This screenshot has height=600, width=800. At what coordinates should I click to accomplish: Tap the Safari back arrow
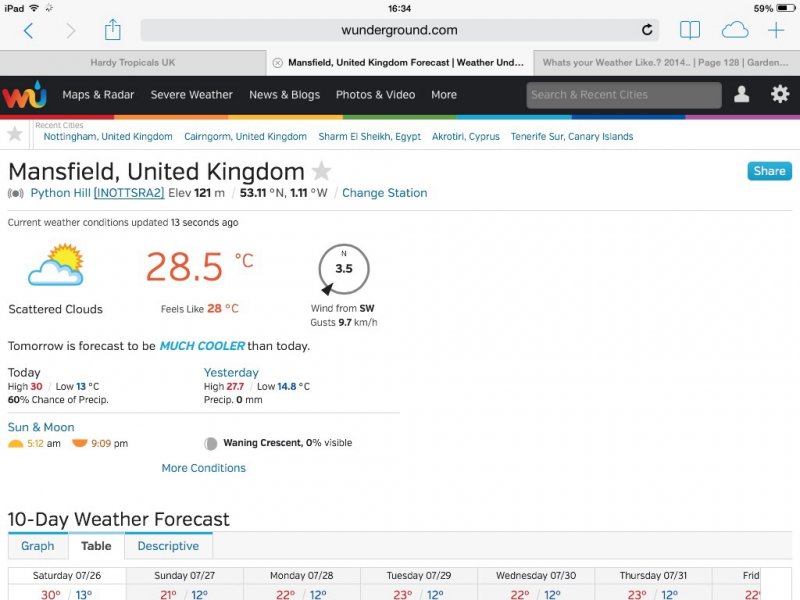[x=28, y=31]
